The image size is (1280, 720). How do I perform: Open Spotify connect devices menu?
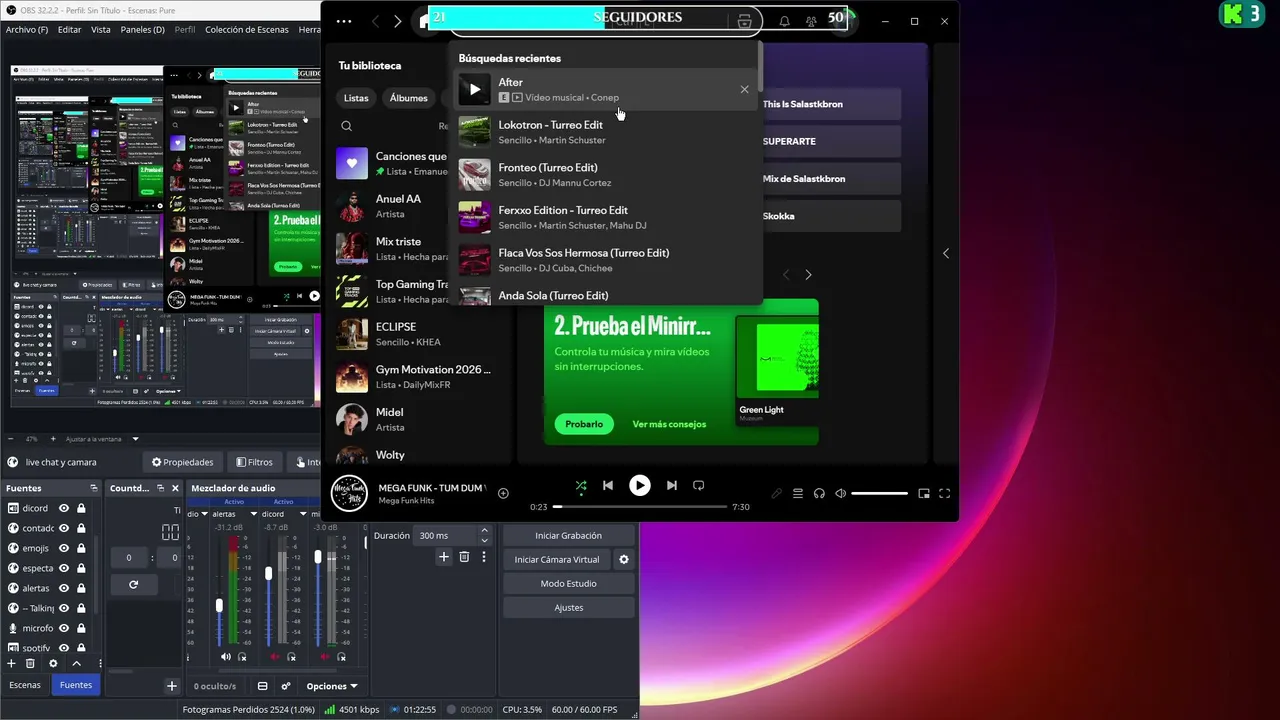819,493
